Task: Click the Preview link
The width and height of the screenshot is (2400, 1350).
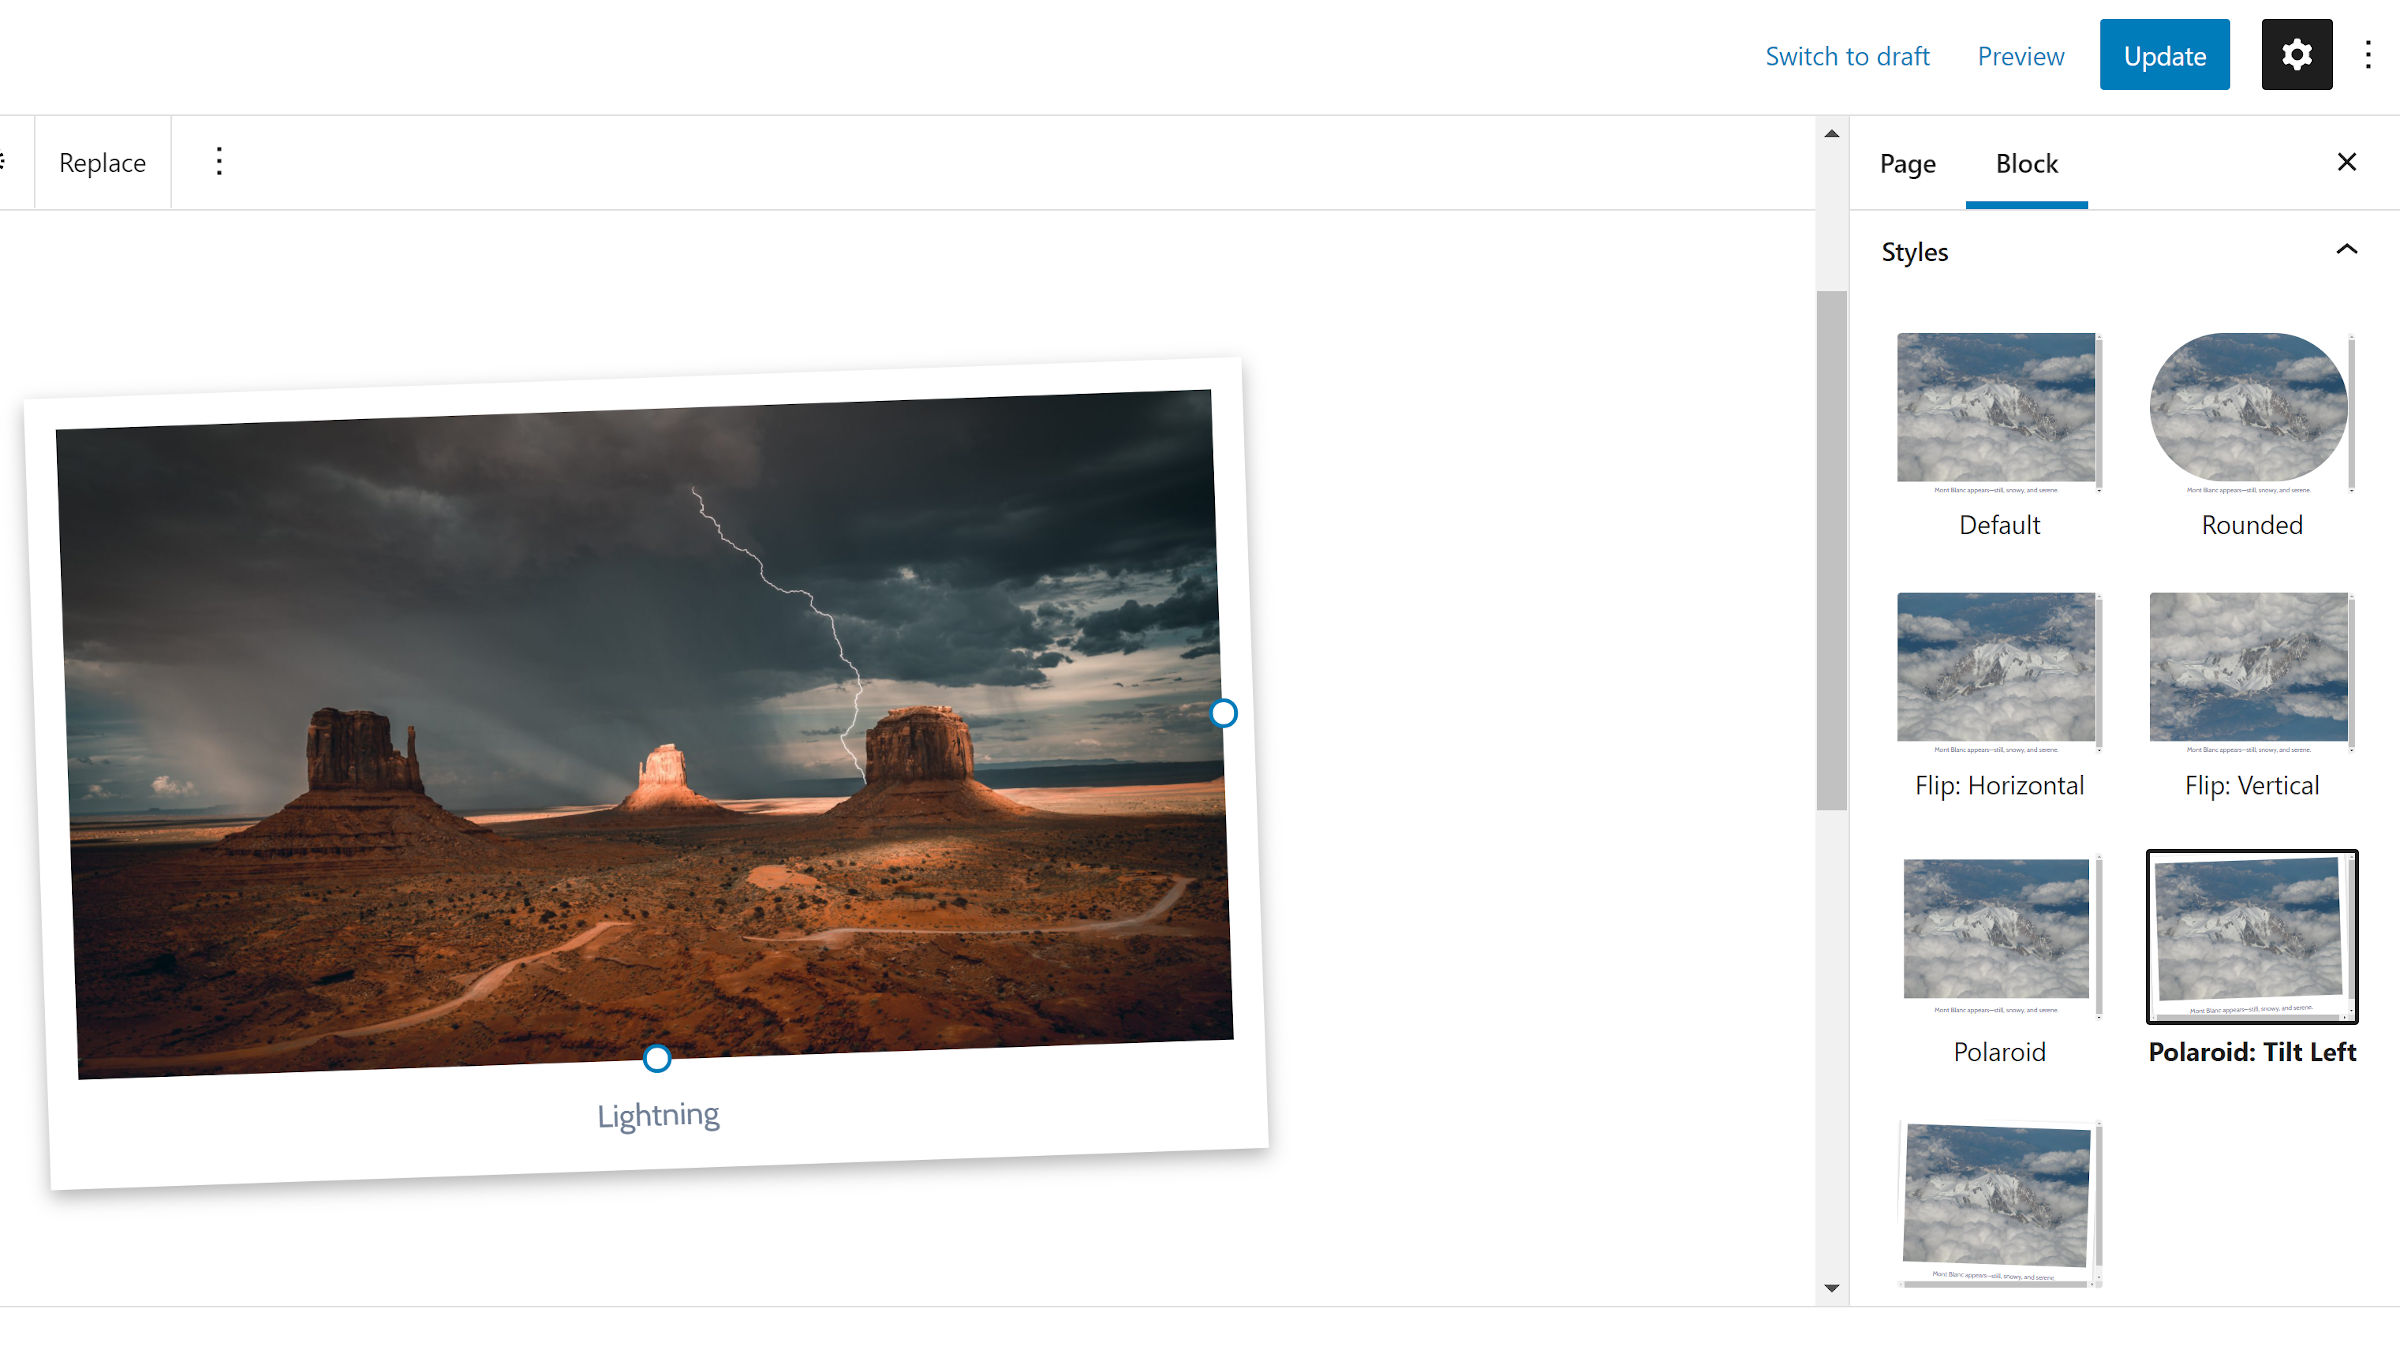Action: [x=2020, y=56]
